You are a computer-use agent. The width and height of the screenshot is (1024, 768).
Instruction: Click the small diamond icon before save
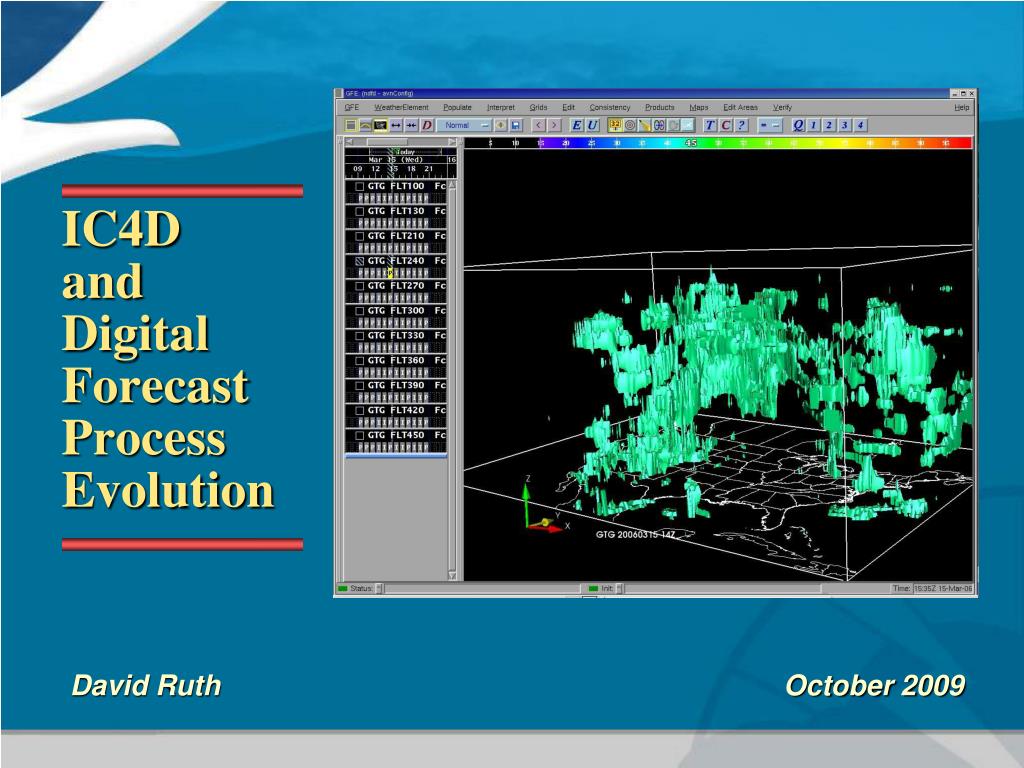[500, 125]
